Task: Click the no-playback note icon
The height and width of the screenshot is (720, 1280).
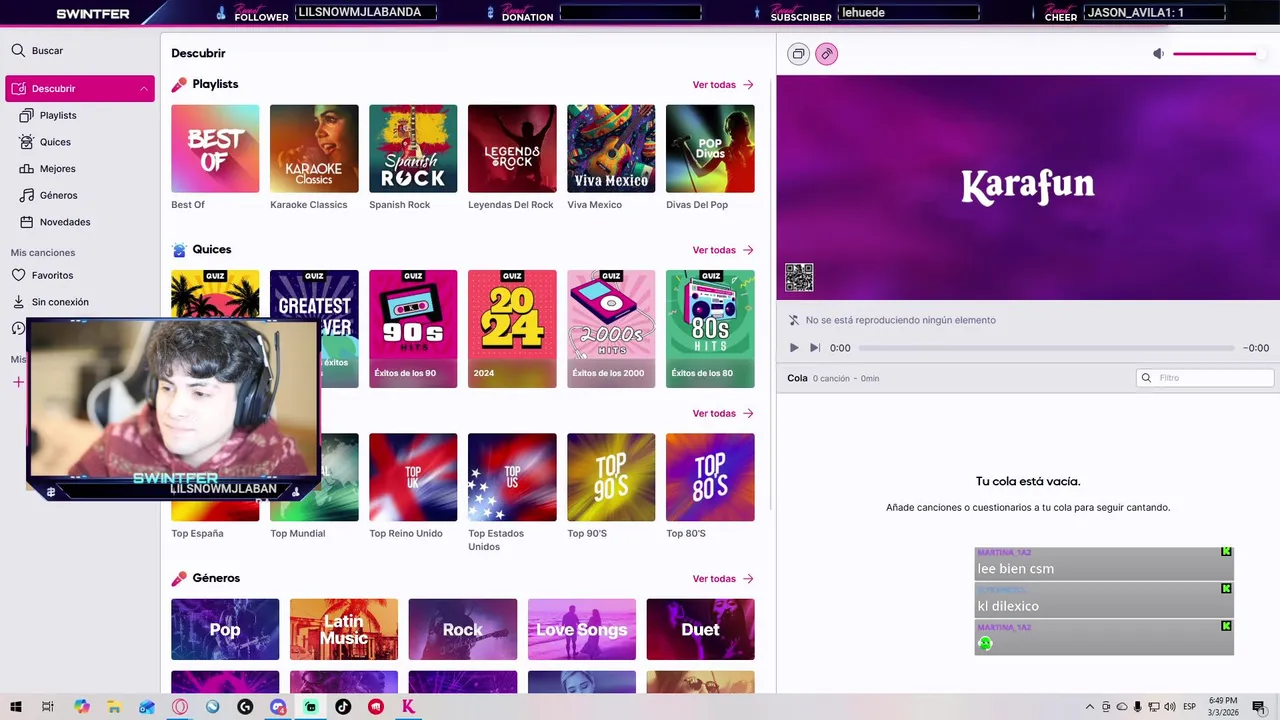Action: [x=794, y=320]
